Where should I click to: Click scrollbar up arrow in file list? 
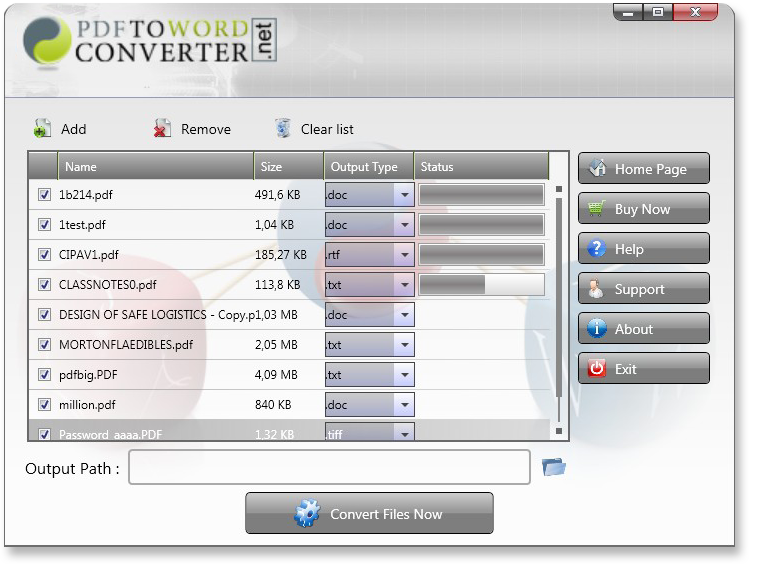click(x=559, y=189)
